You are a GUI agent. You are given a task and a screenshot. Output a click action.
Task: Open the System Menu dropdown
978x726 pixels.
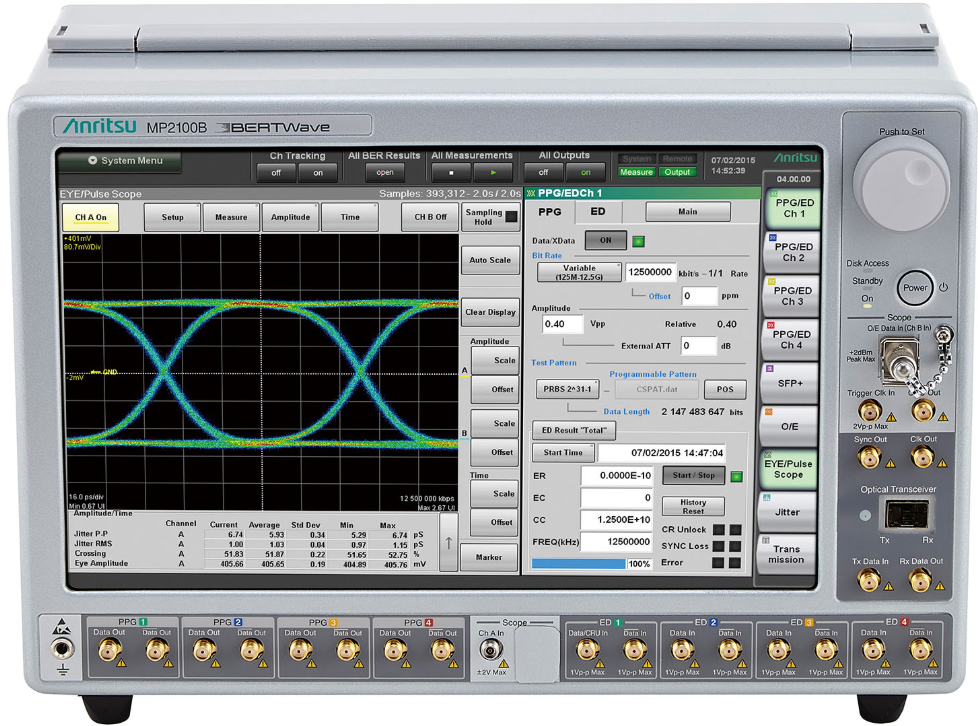(119, 161)
